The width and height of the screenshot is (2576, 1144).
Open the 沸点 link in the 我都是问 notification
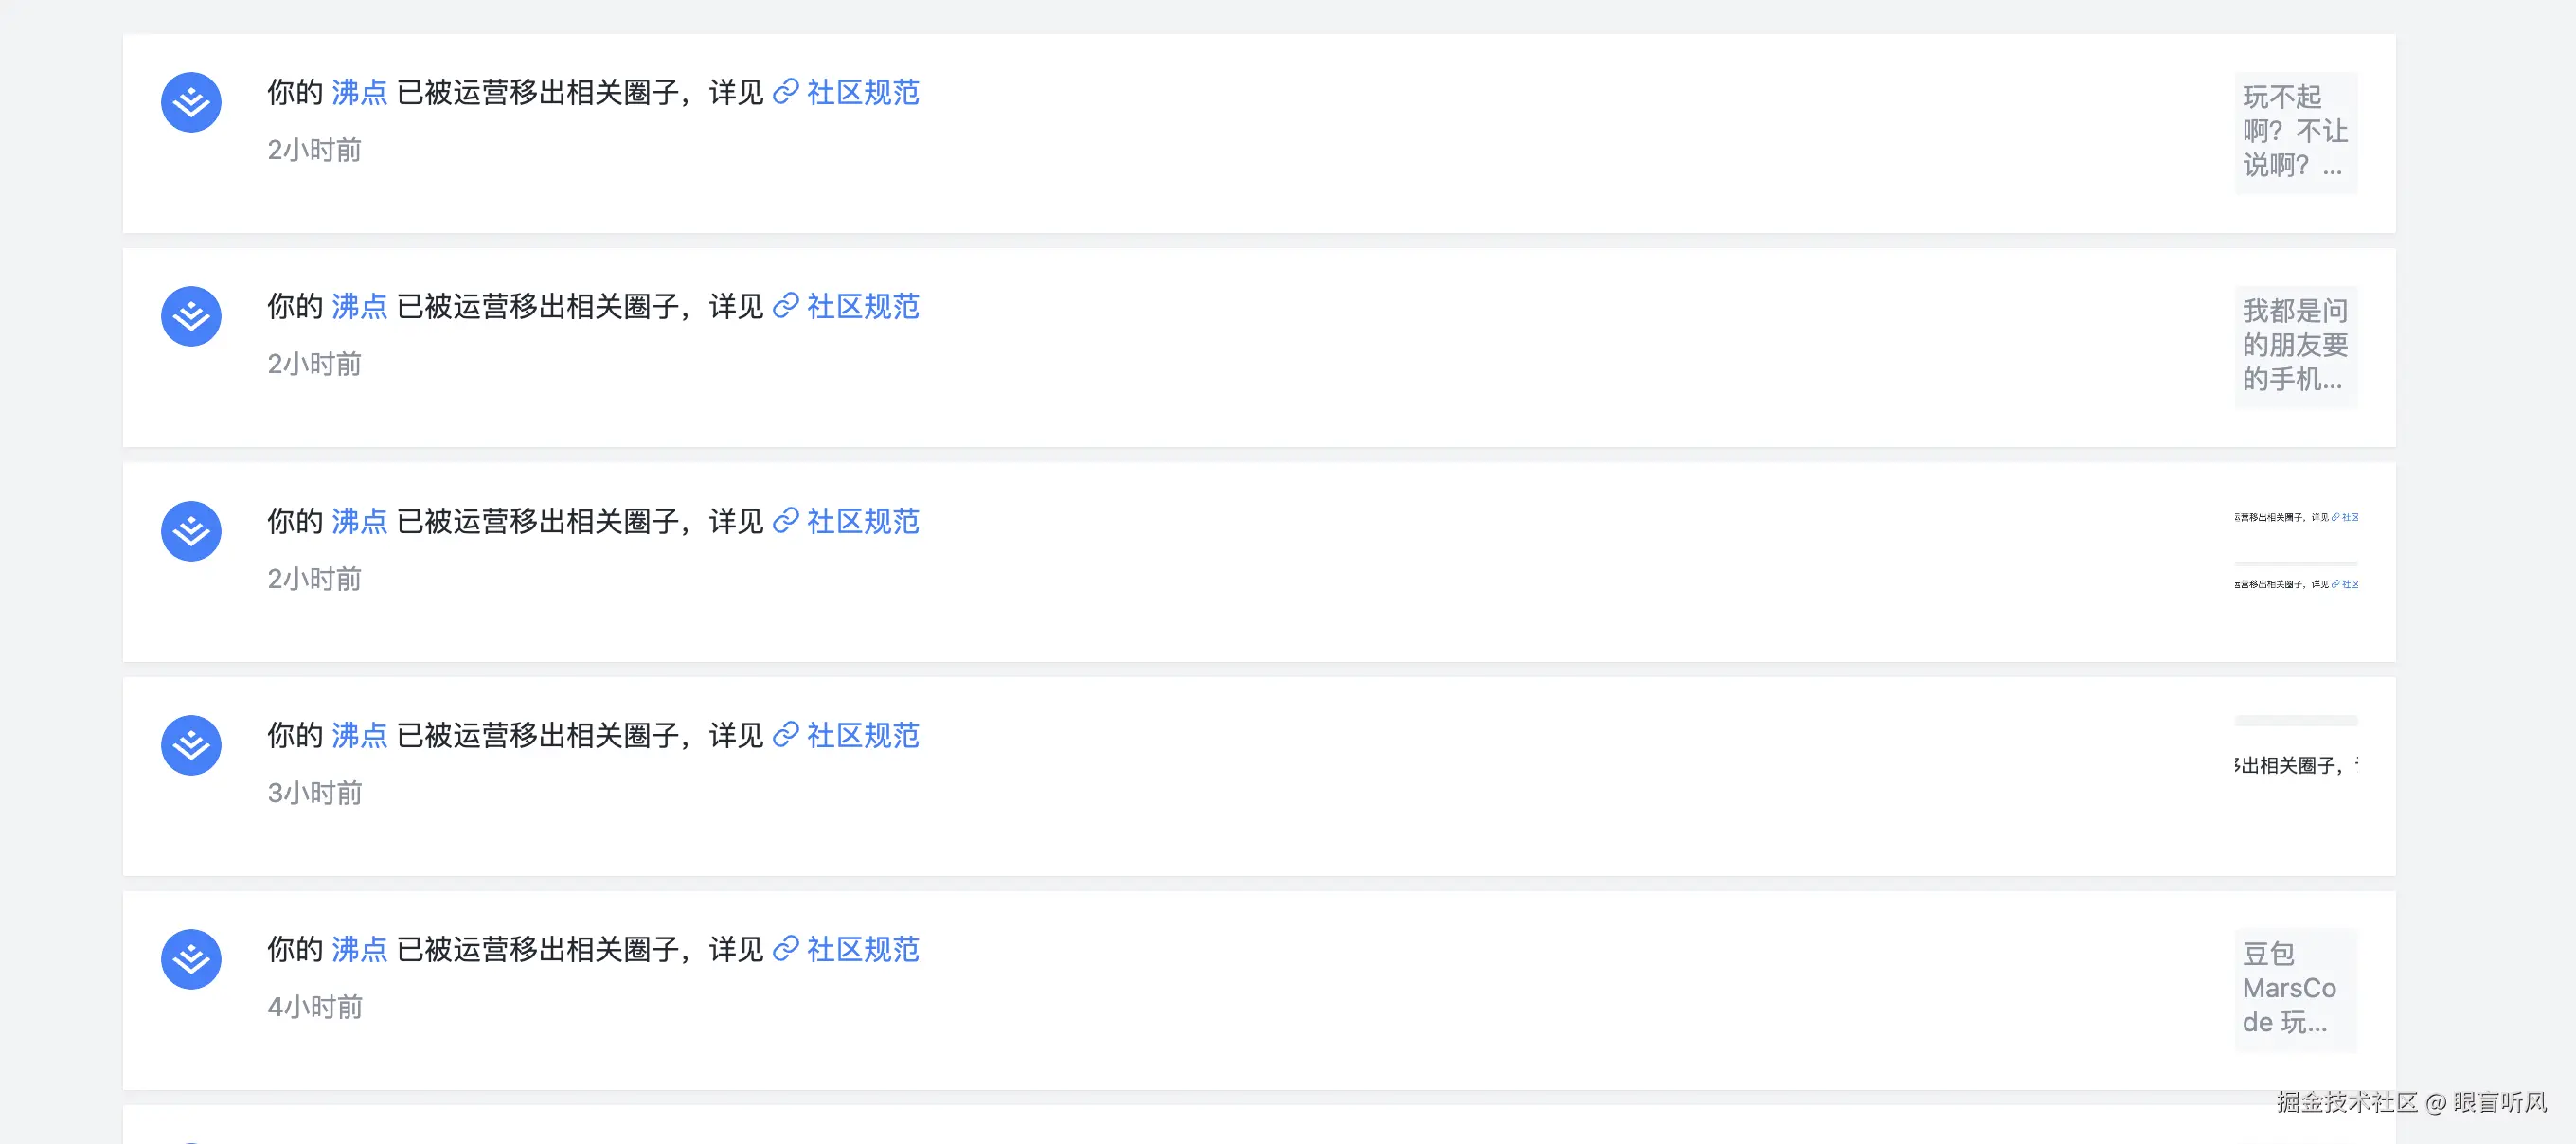[359, 306]
